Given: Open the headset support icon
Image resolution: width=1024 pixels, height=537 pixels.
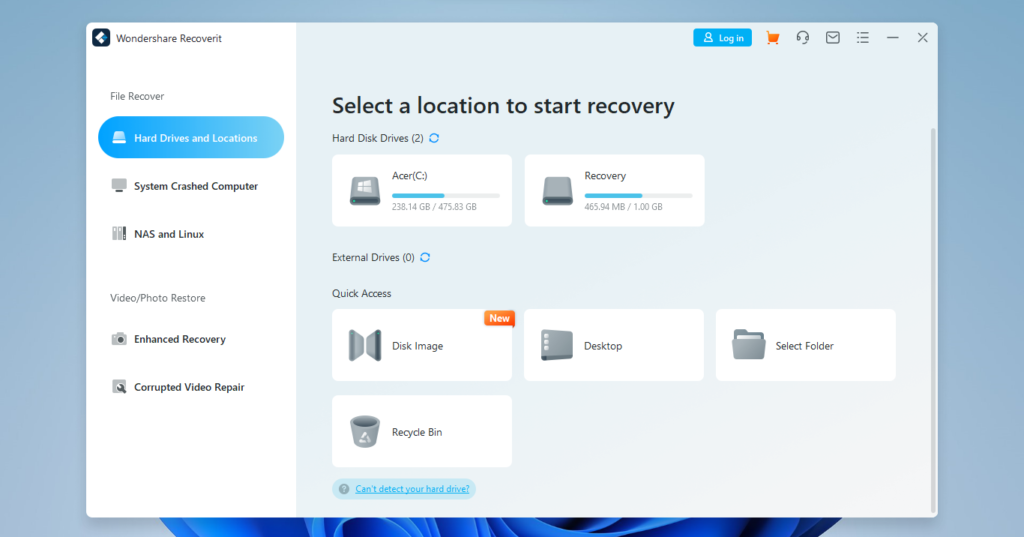Looking at the screenshot, I should pyautogui.click(x=803, y=38).
